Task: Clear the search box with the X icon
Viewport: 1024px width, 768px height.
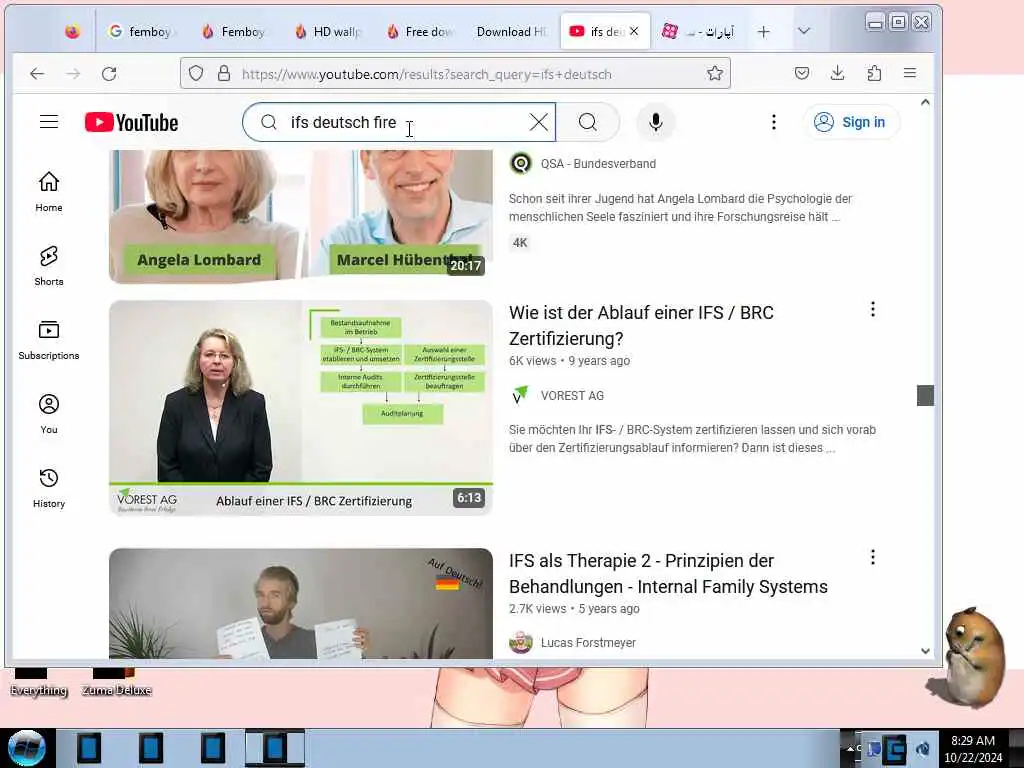Action: 539,122
